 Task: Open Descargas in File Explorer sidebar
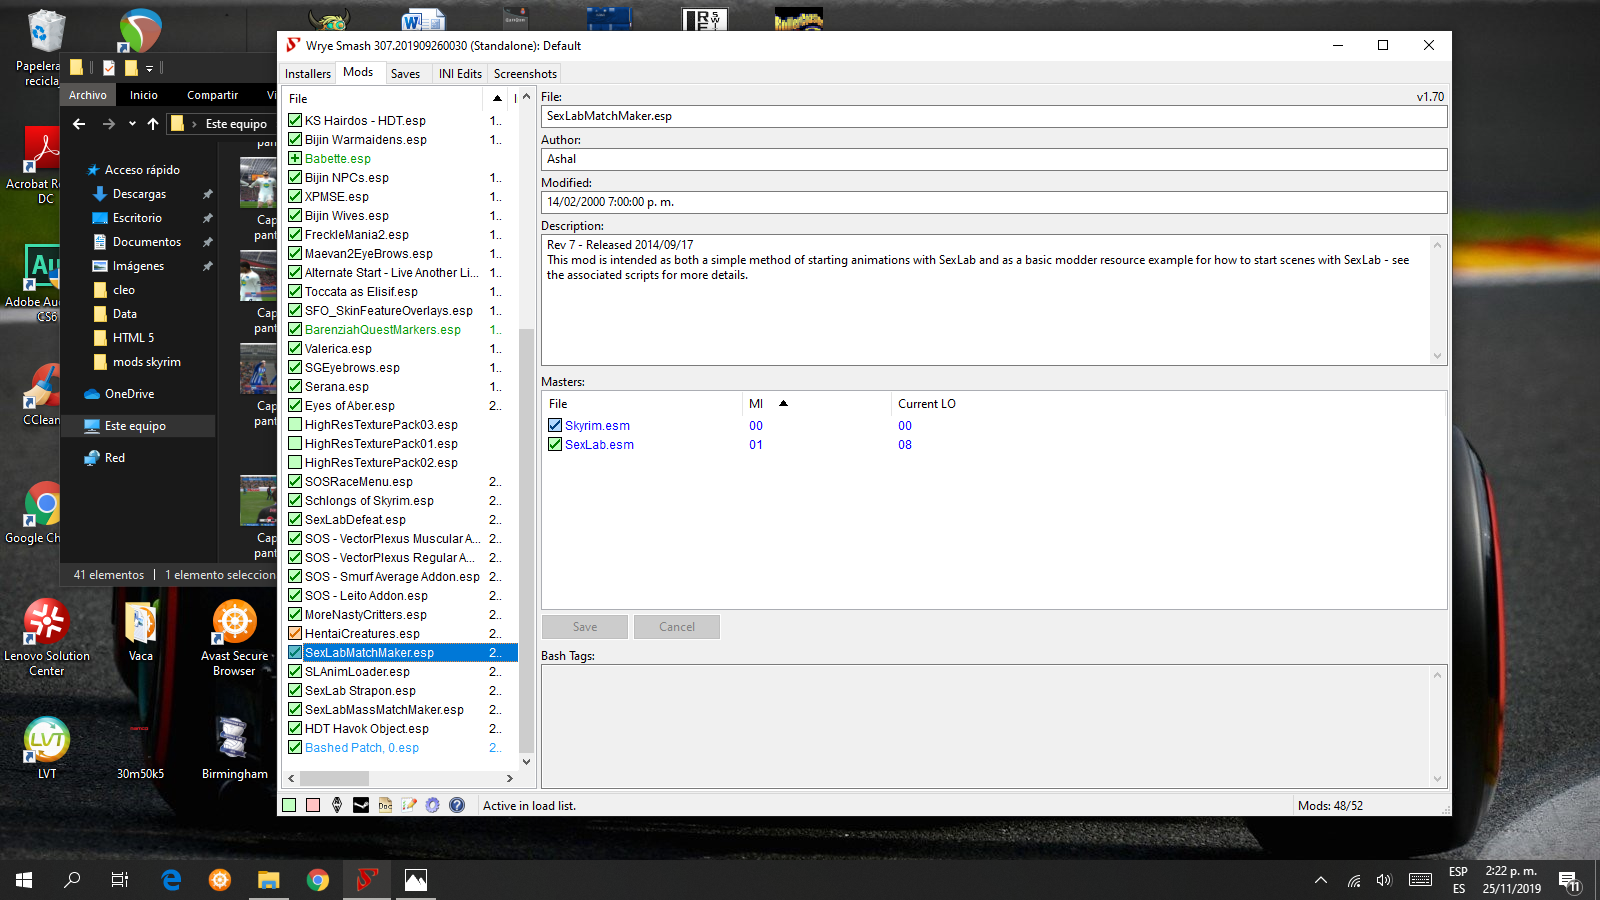(139, 194)
